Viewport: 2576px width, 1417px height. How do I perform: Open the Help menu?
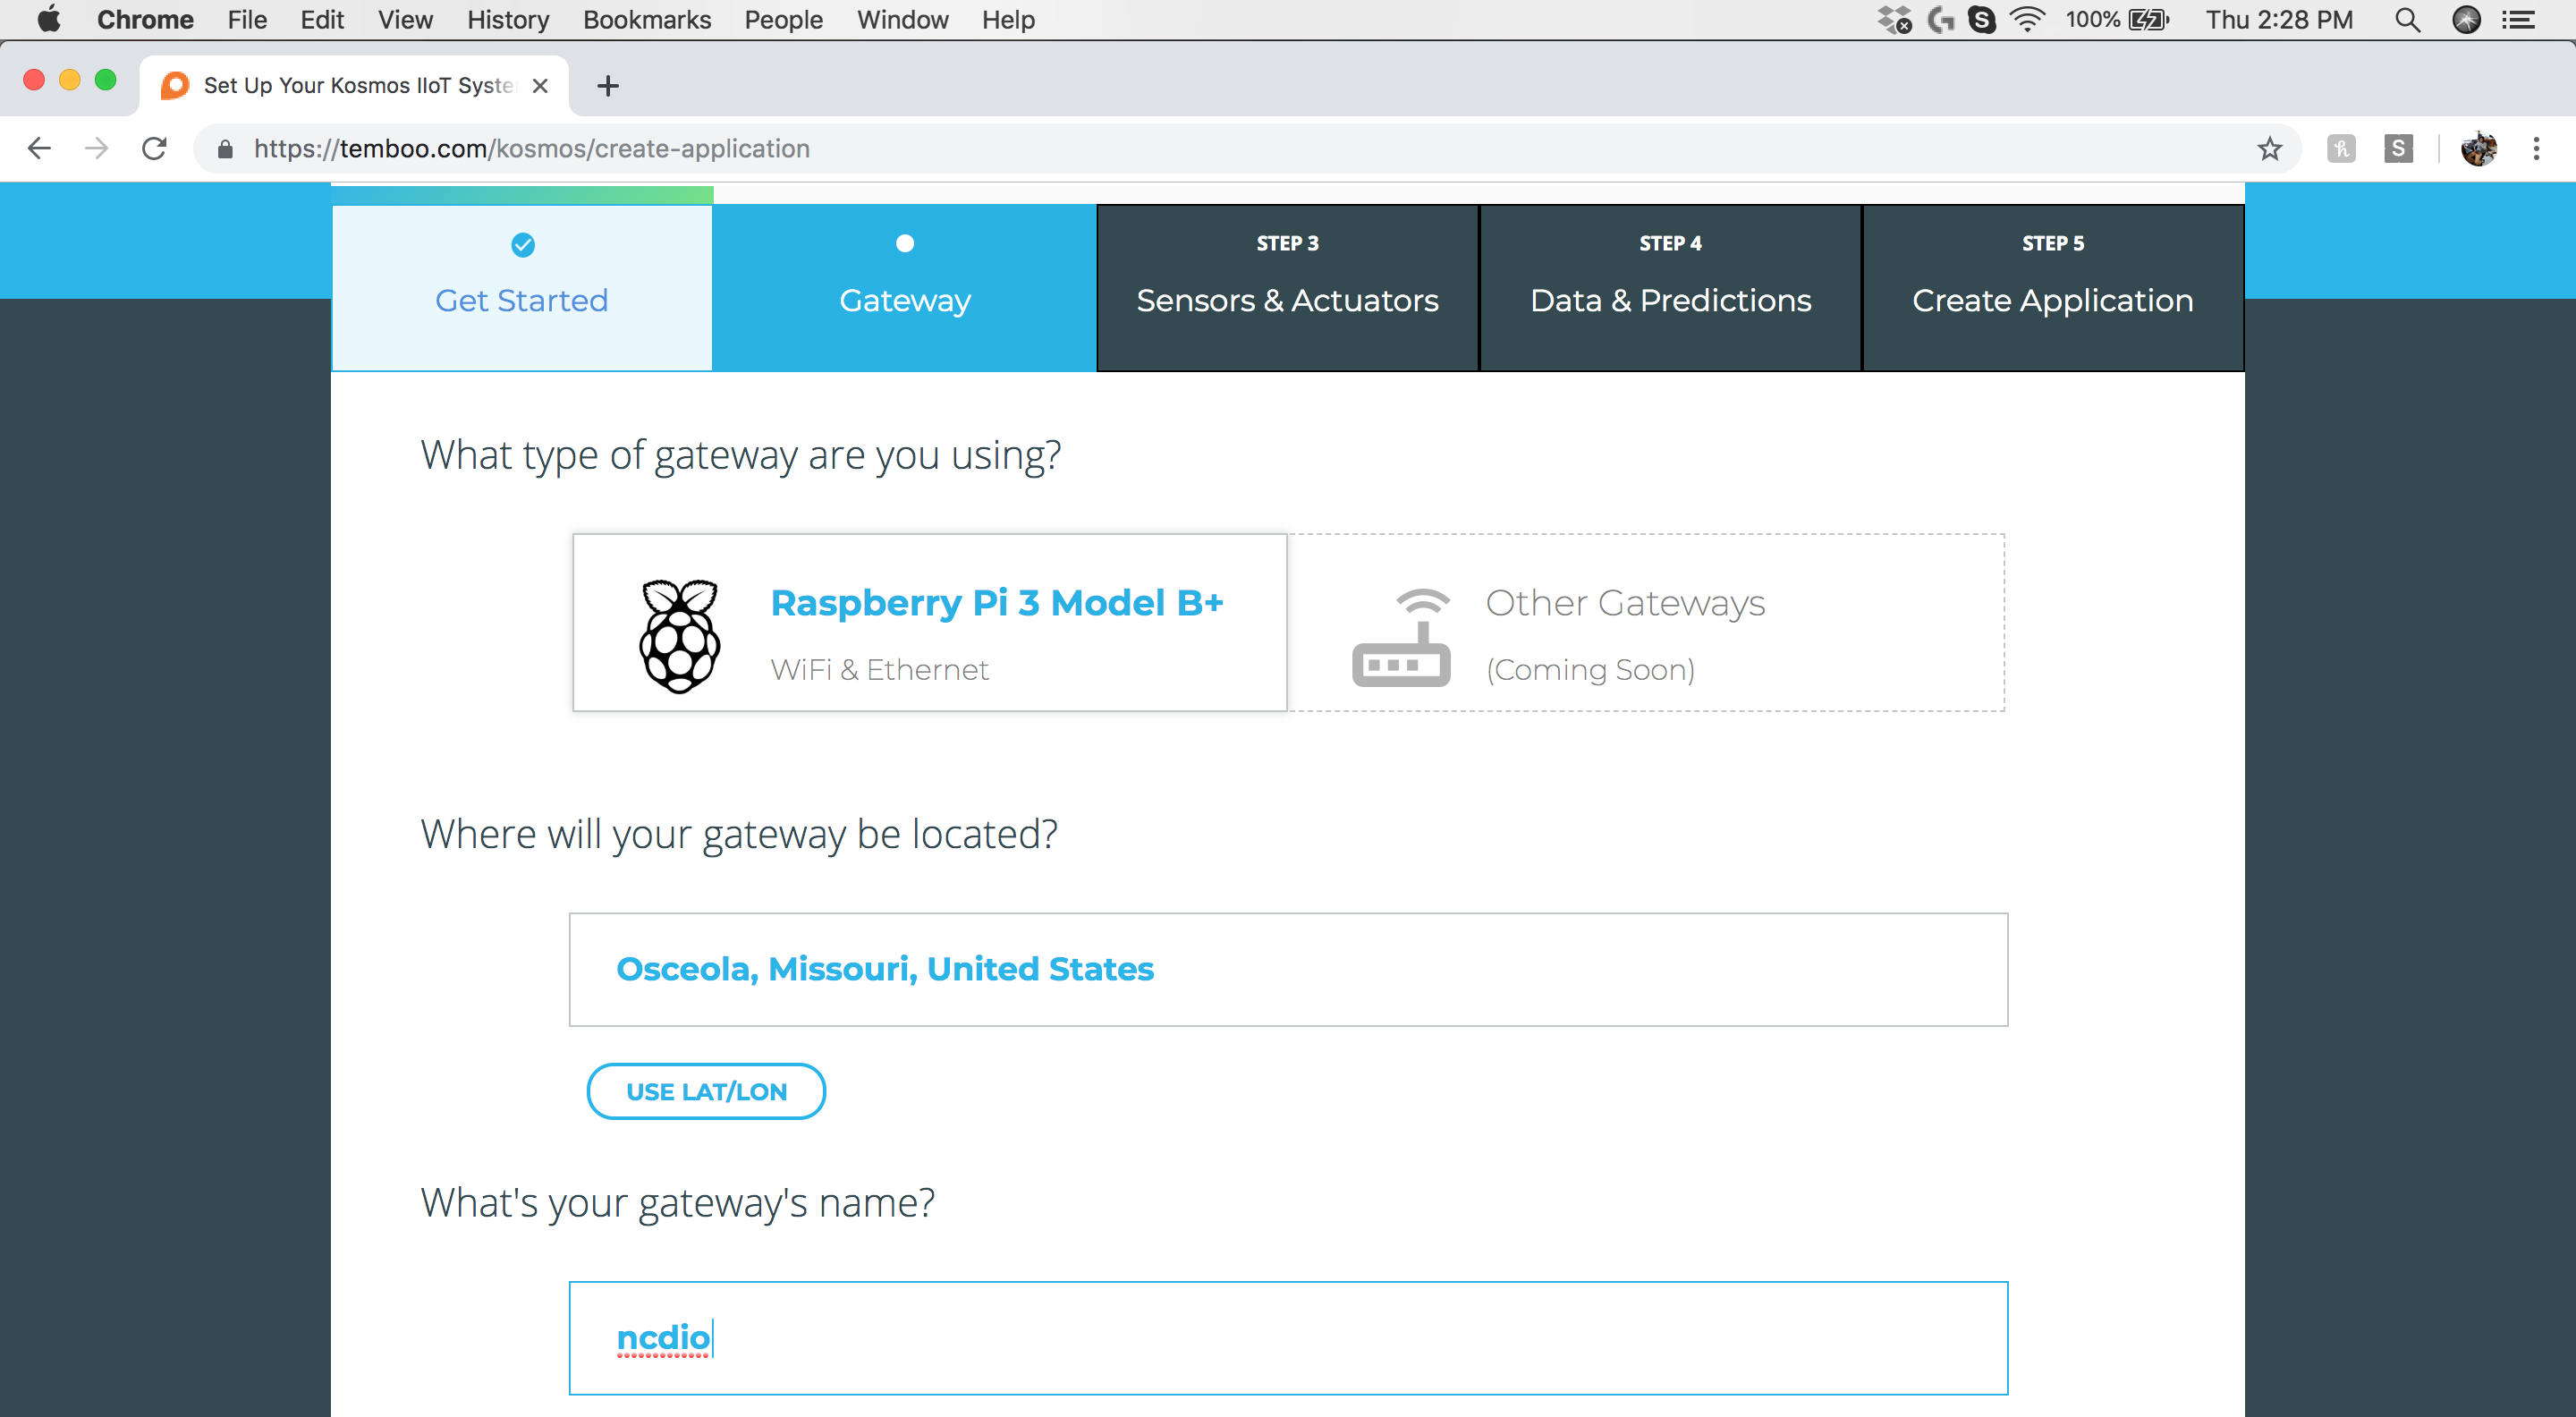(1008, 20)
